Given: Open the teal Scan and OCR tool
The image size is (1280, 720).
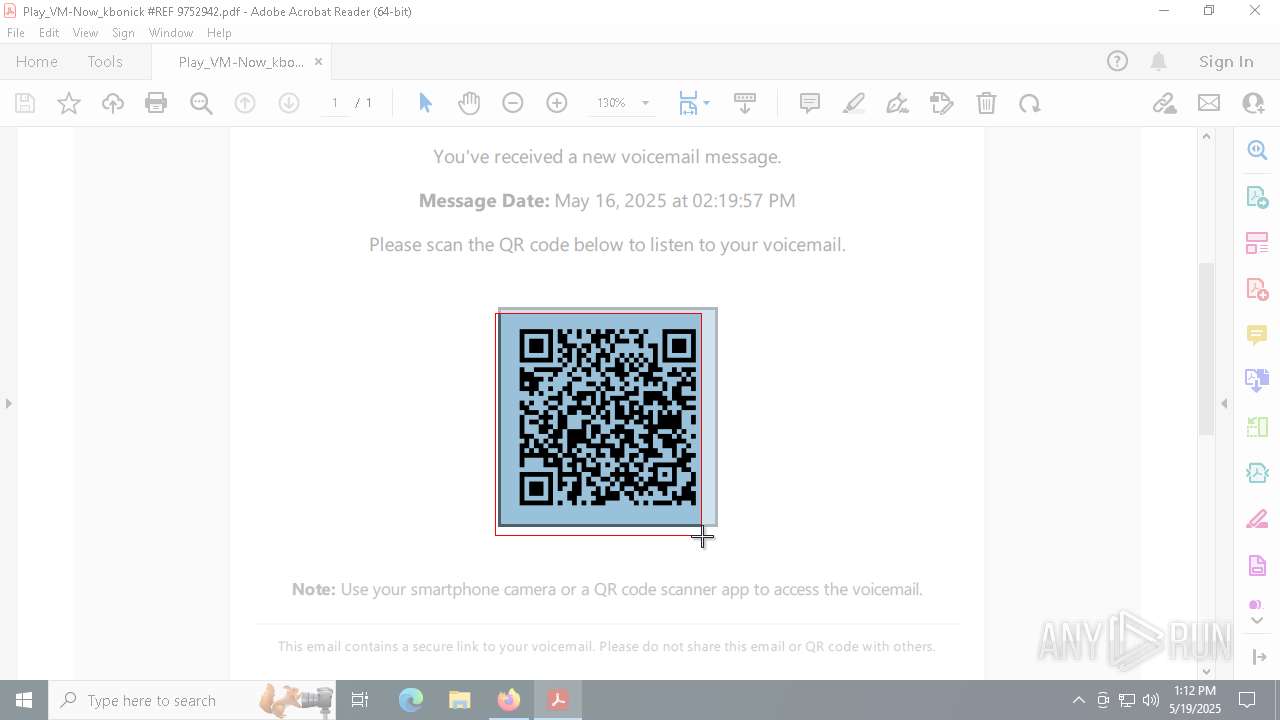Looking at the screenshot, I should coord(1257,473).
